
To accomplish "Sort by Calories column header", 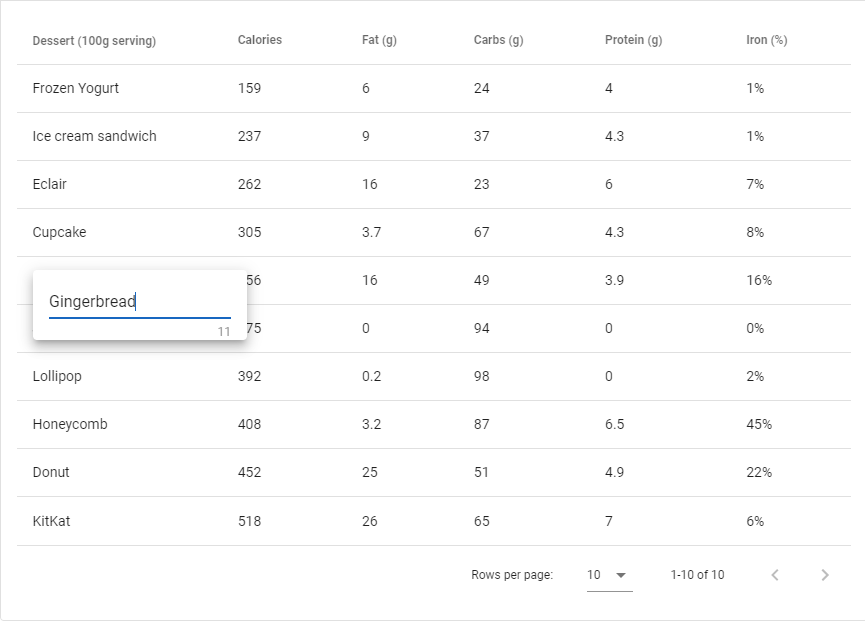I will (x=259, y=40).
